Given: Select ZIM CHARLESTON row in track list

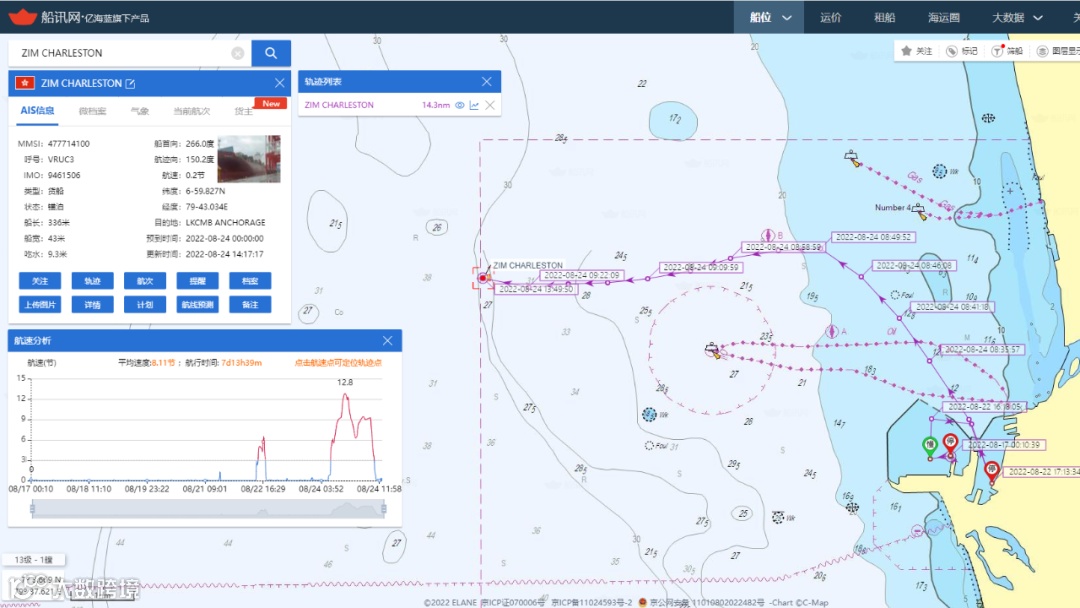Looking at the screenshot, I should coord(399,105).
